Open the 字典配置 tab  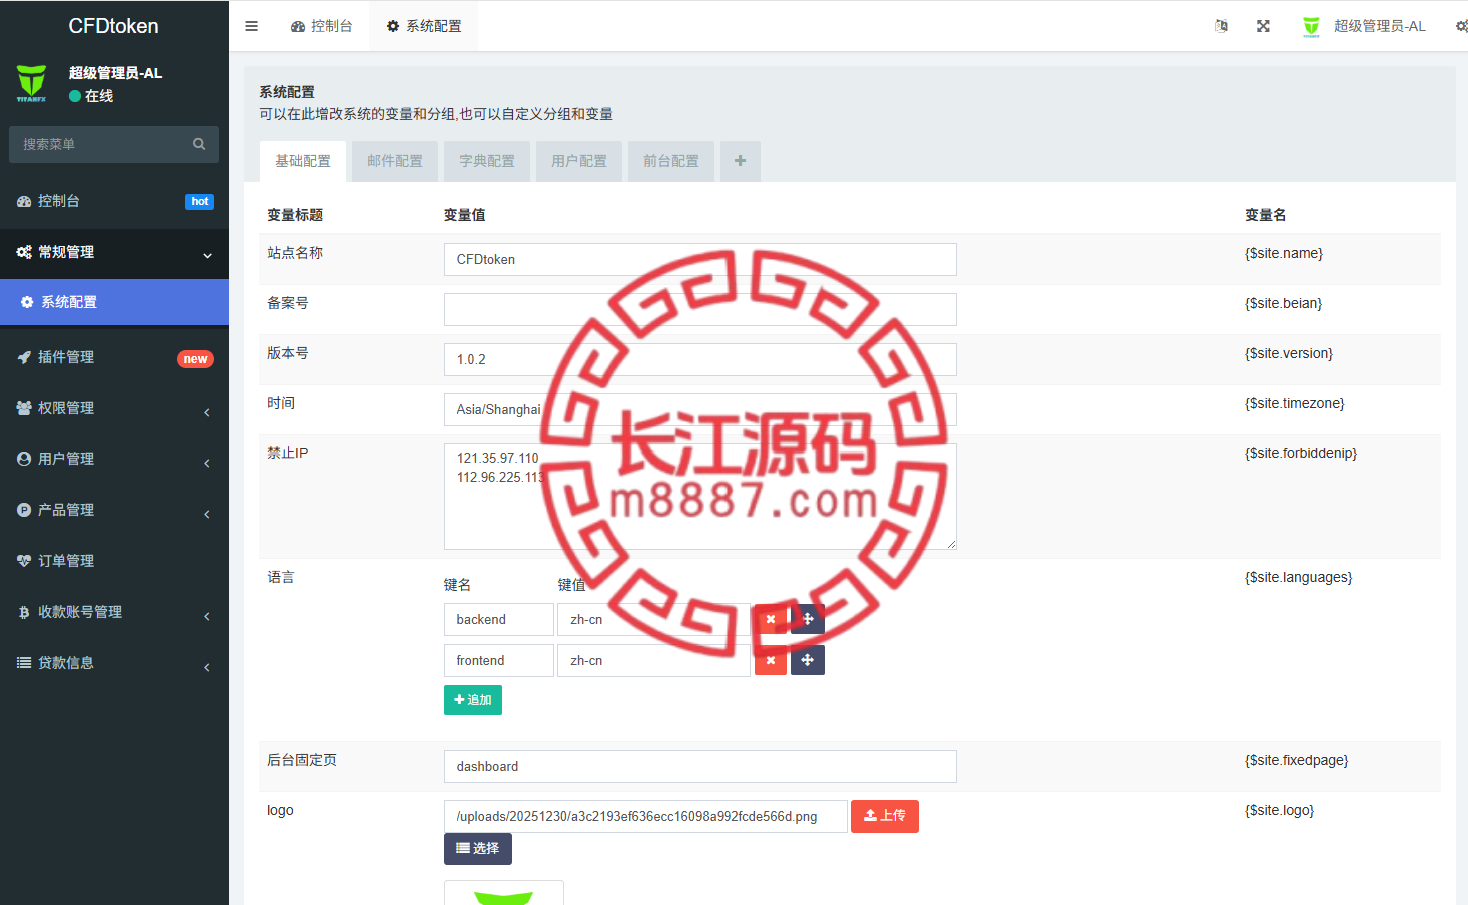tap(487, 161)
